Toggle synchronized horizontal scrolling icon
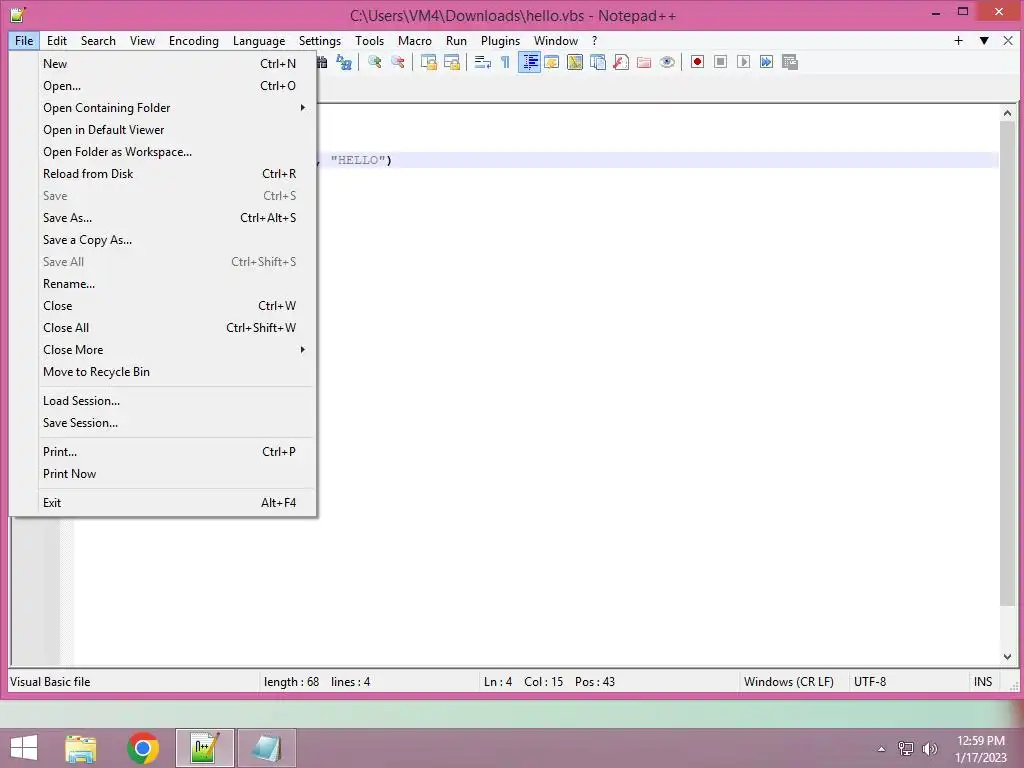Screen dimensions: 1024x768 452,62
